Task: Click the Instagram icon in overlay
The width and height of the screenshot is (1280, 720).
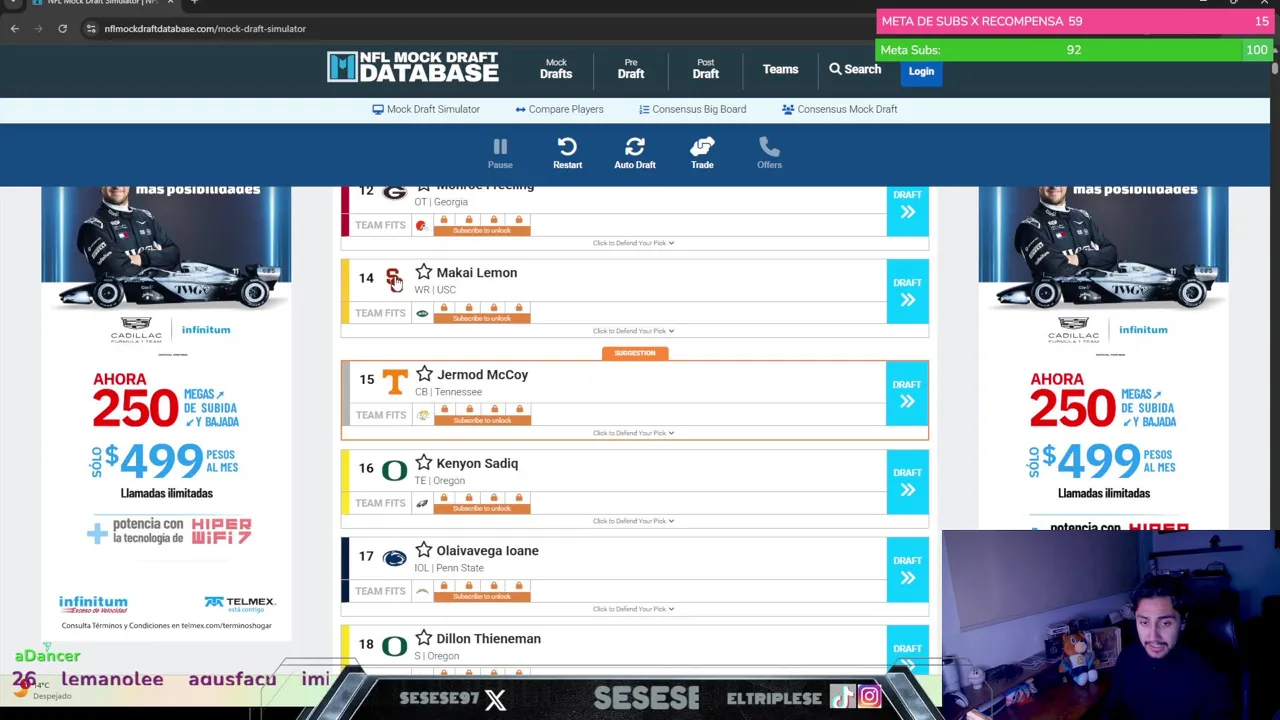Action: click(x=869, y=697)
